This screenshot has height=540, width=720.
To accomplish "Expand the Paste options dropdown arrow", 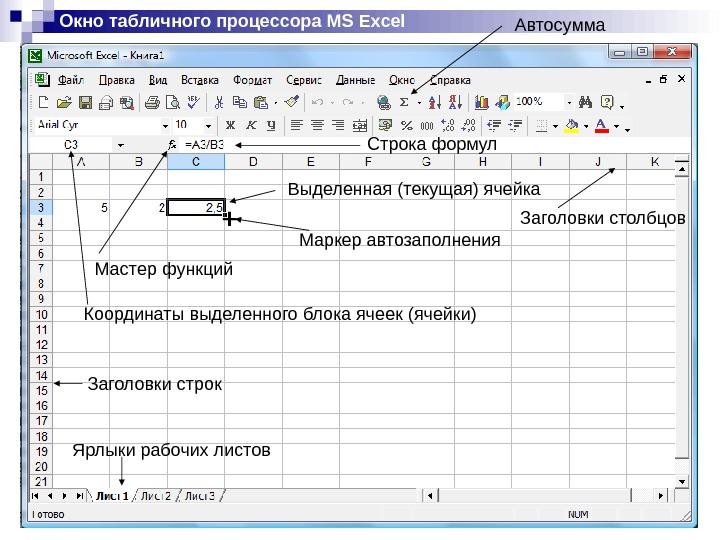I will coord(276,103).
